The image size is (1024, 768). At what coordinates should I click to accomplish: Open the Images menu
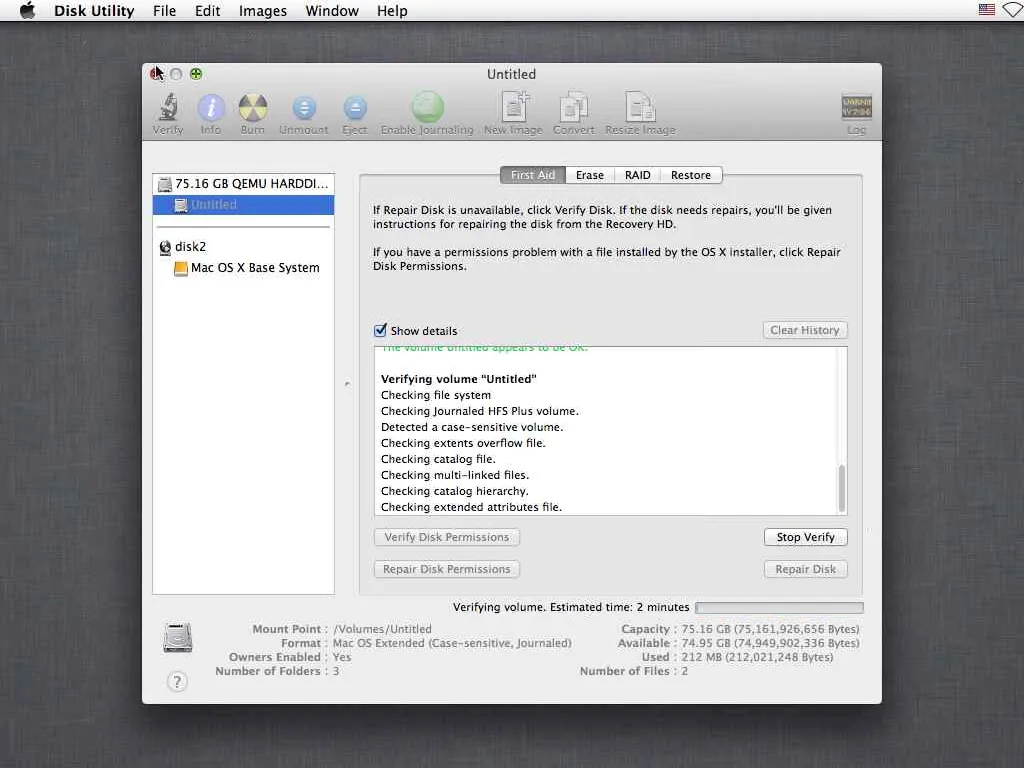click(263, 11)
